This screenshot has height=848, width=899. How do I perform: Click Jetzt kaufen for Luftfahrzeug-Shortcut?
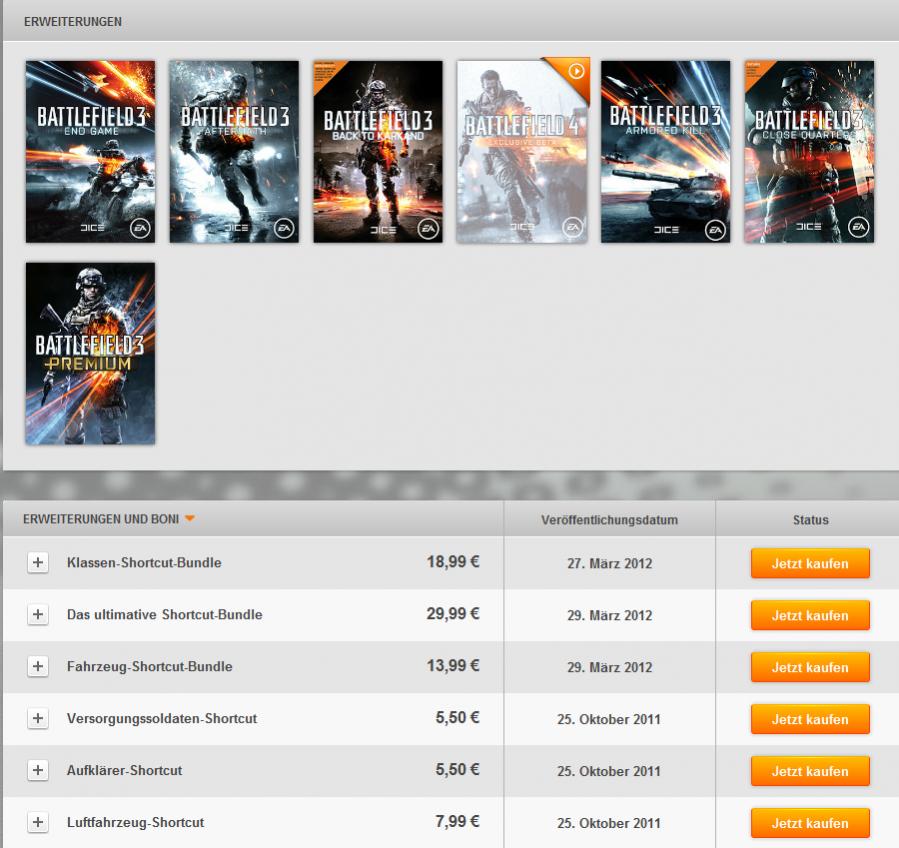click(810, 823)
